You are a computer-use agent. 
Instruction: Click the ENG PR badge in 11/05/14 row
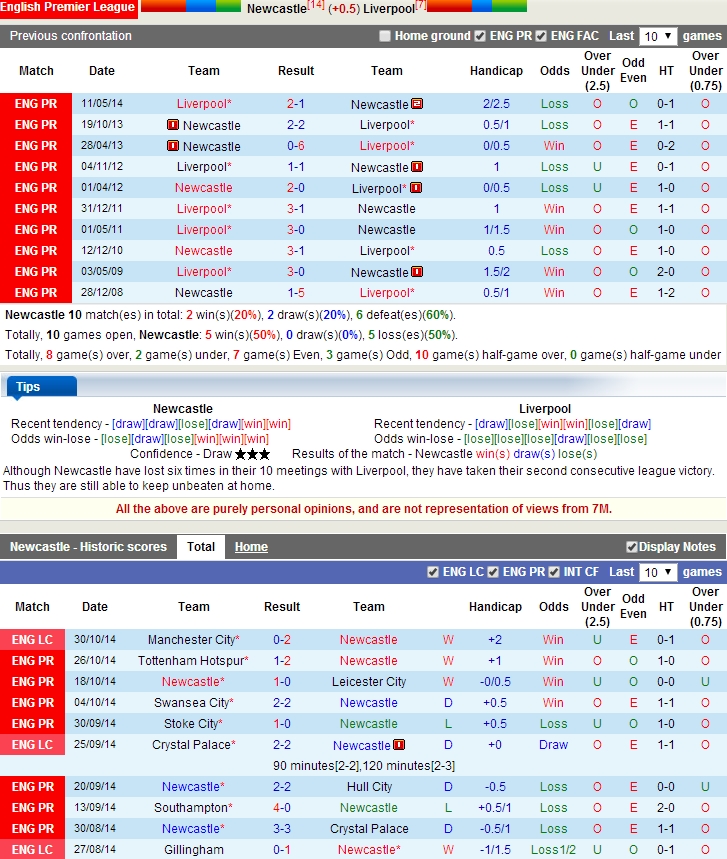tap(36, 104)
